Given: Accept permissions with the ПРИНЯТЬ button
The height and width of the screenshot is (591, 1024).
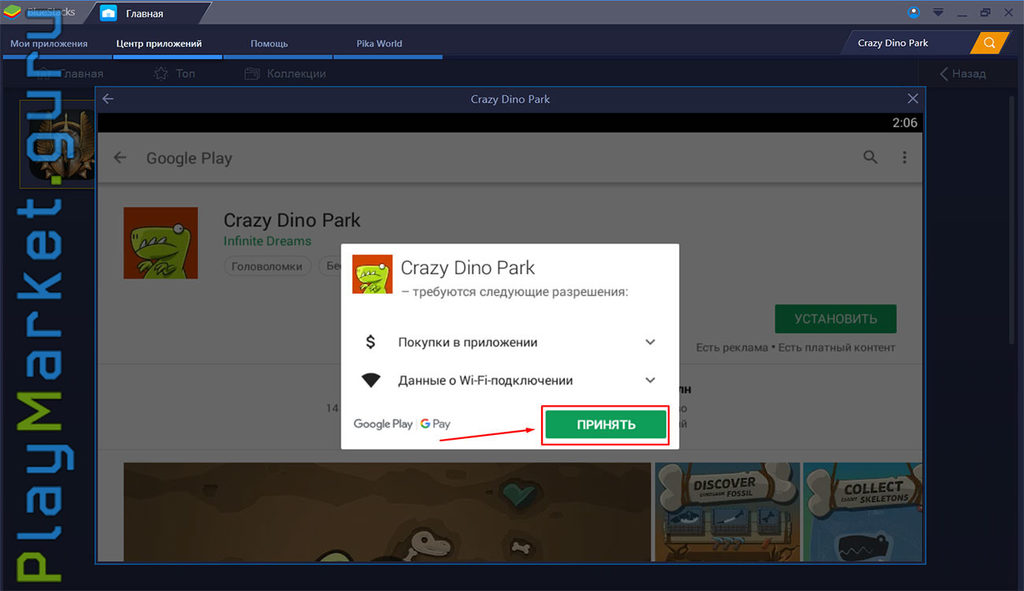Looking at the screenshot, I should (x=605, y=424).
